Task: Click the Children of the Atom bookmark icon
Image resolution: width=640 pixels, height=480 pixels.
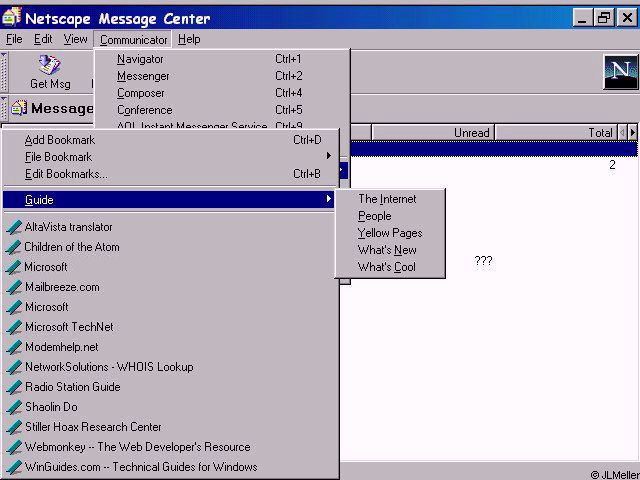Action: point(14,247)
